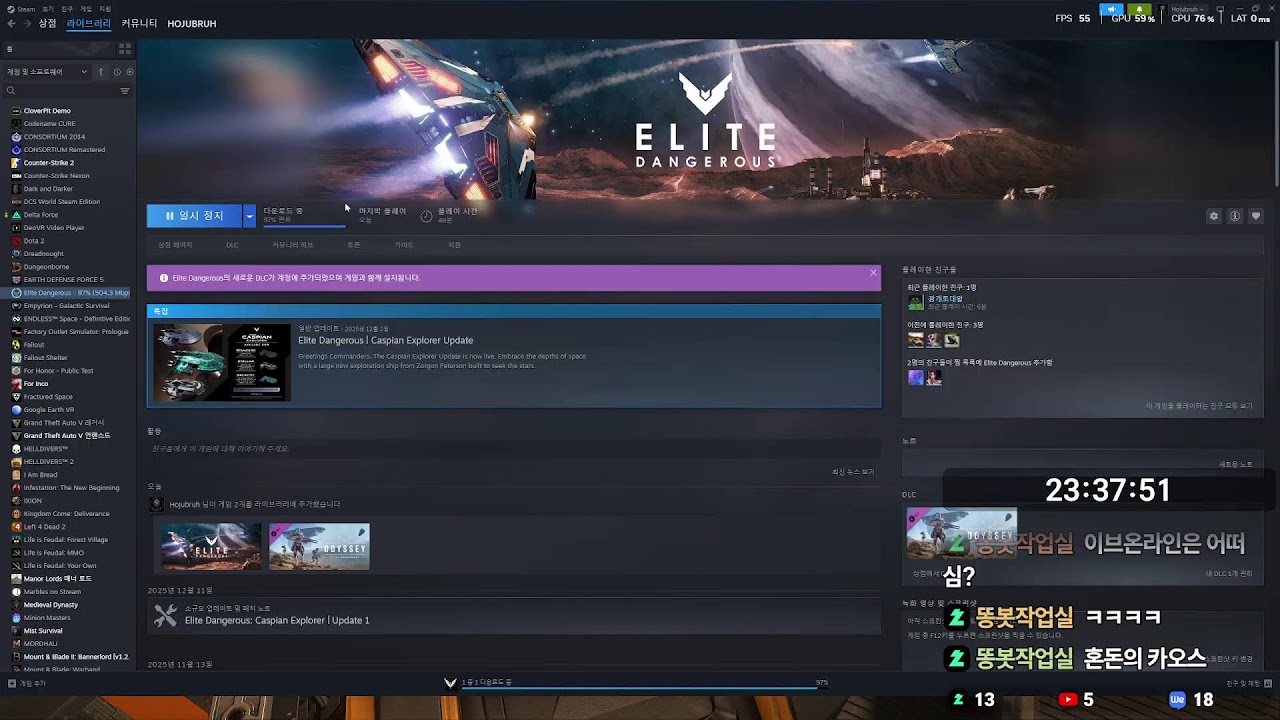Click the Left 4 Dead 2 icon

16,527
